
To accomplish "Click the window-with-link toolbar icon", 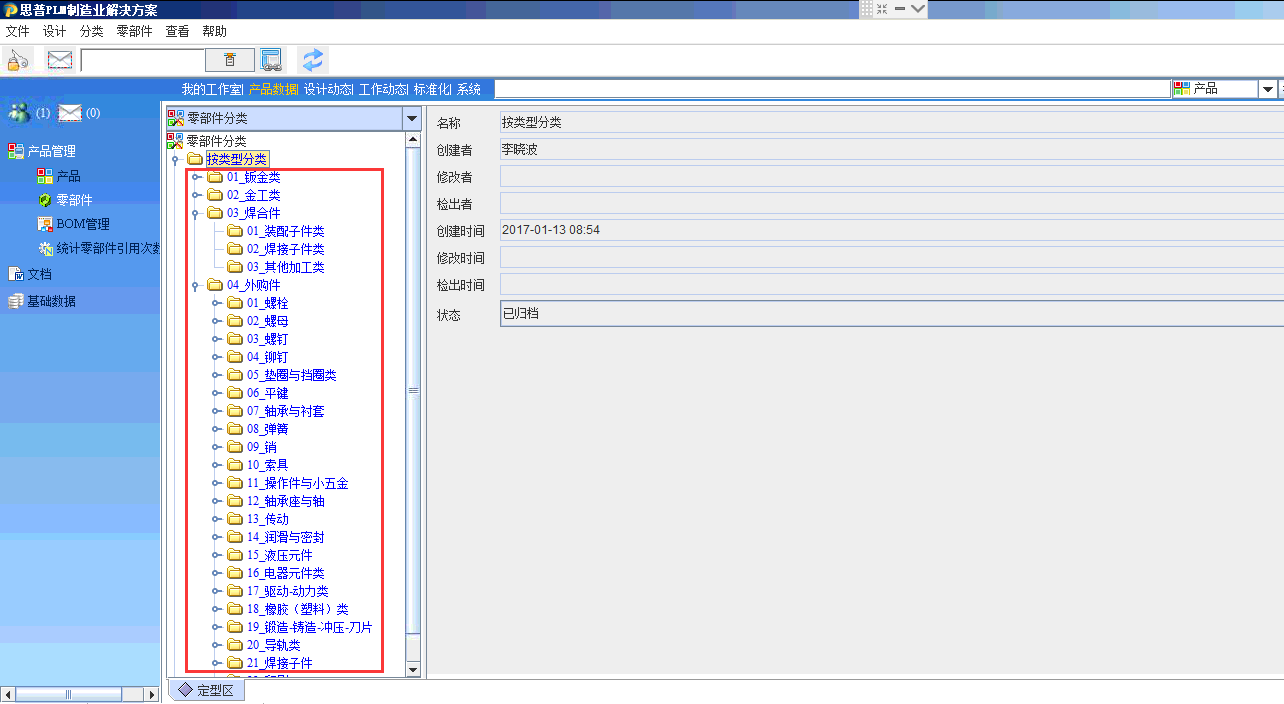I will [x=271, y=60].
